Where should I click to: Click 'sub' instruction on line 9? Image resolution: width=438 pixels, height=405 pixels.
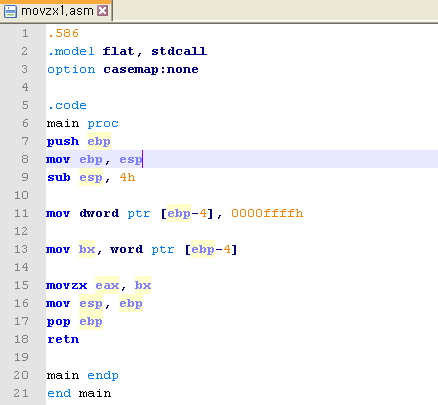[59, 177]
